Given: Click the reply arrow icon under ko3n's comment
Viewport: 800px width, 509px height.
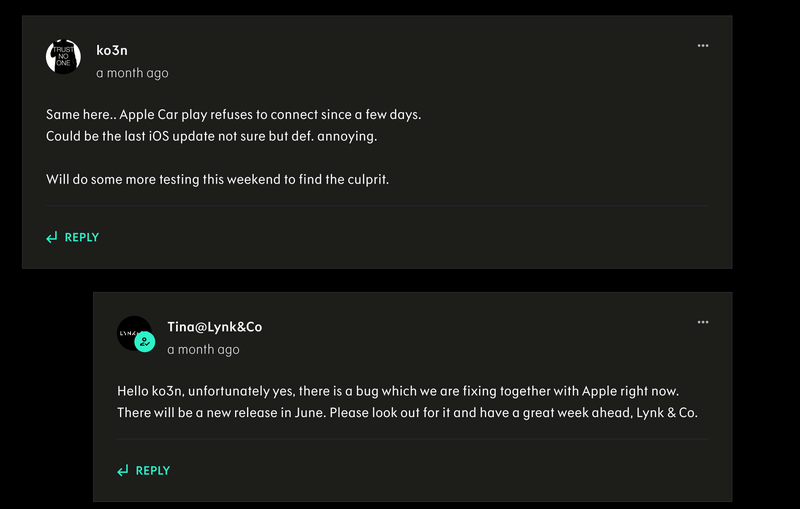Looking at the screenshot, I should pos(52,238).
